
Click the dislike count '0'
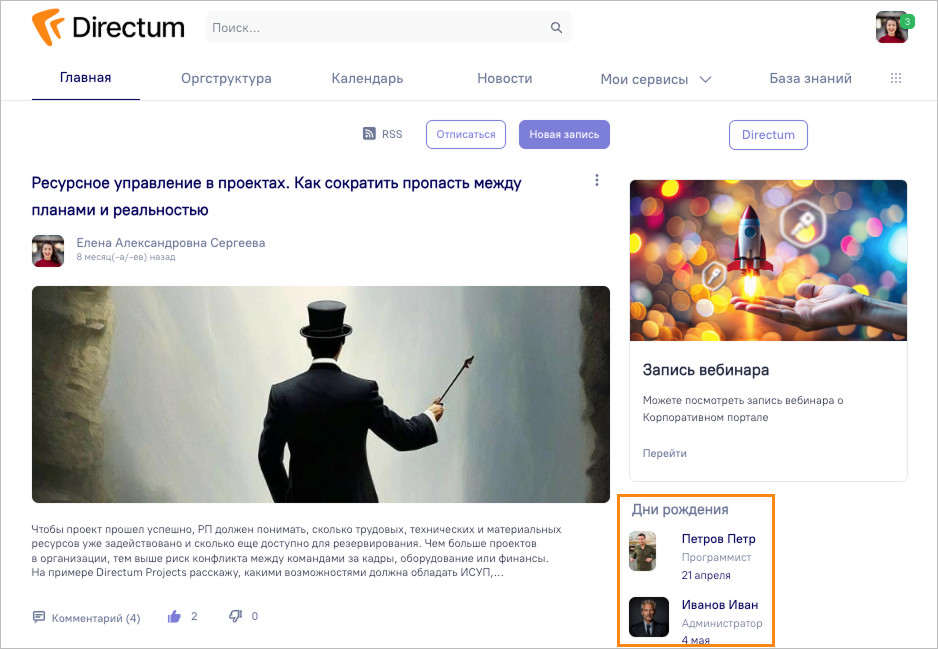tap(255, 616)
